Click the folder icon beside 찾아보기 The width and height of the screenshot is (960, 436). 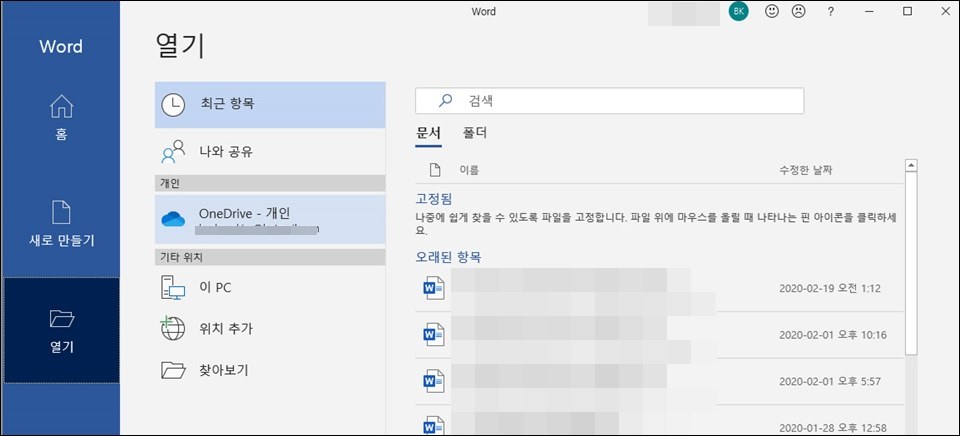pyautogui.click(x=173, y=370)
